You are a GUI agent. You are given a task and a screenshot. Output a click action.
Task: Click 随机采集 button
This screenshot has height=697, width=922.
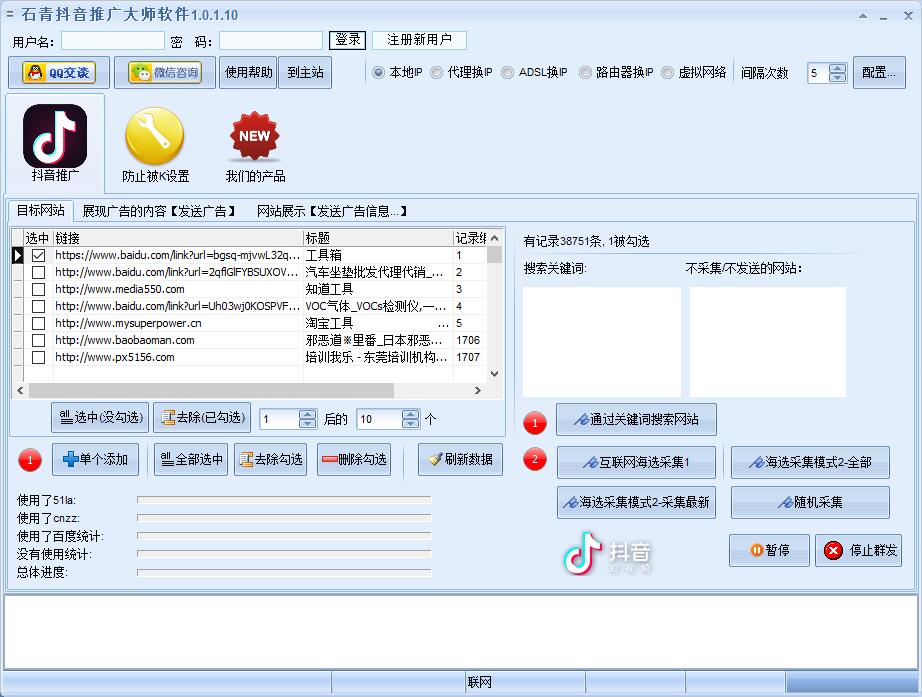pos(810,502)
